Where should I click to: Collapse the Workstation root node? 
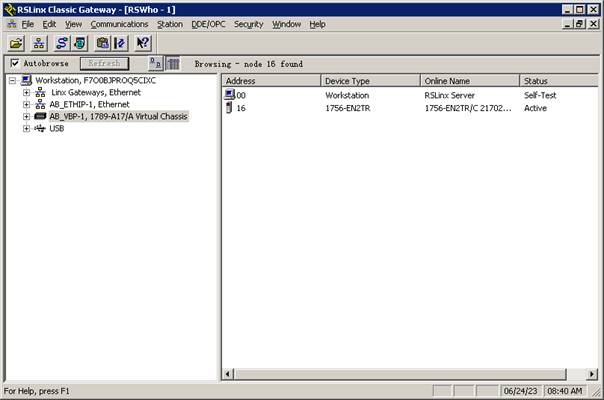(x=12, y=81)
